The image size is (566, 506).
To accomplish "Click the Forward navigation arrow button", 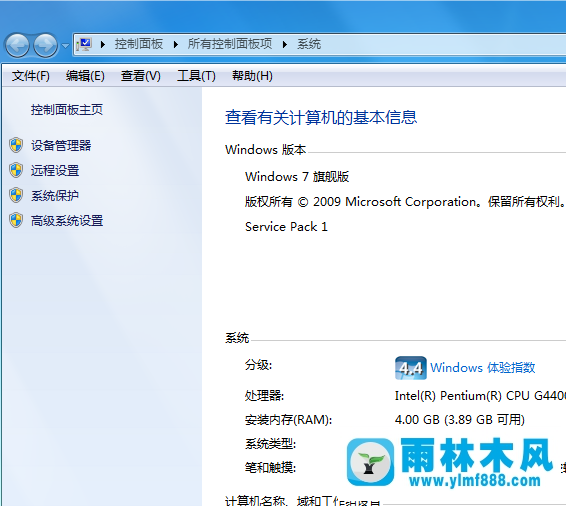I will coord(45,45).
